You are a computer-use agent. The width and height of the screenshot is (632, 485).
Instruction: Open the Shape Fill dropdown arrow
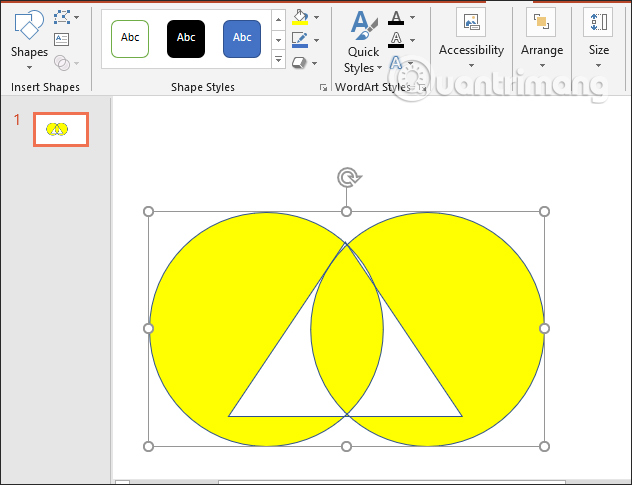pyautogui.click(x=316, y=17)
